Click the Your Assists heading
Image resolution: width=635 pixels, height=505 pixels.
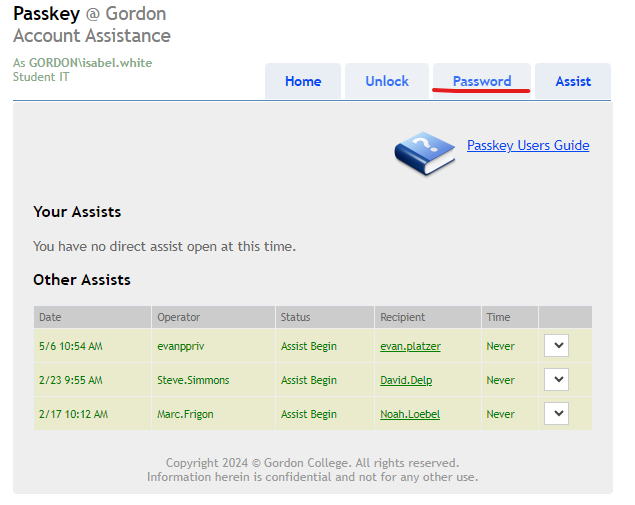click(x=77, y=212)
